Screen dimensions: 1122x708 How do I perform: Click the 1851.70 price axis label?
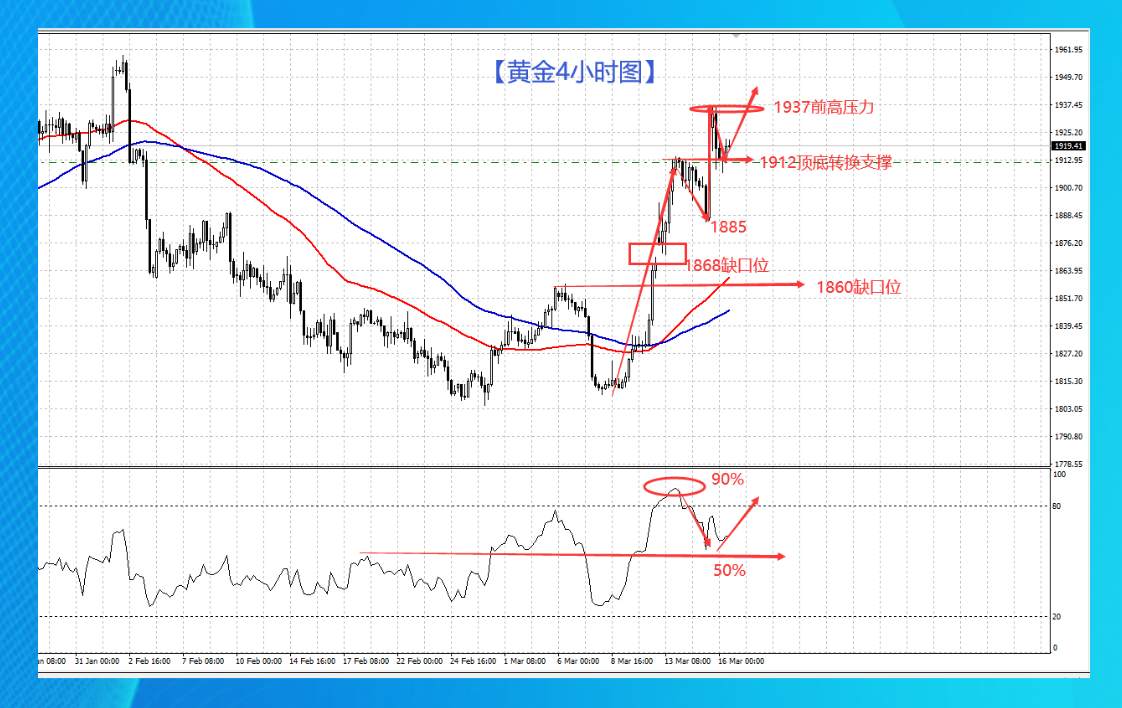point(1069,299)
